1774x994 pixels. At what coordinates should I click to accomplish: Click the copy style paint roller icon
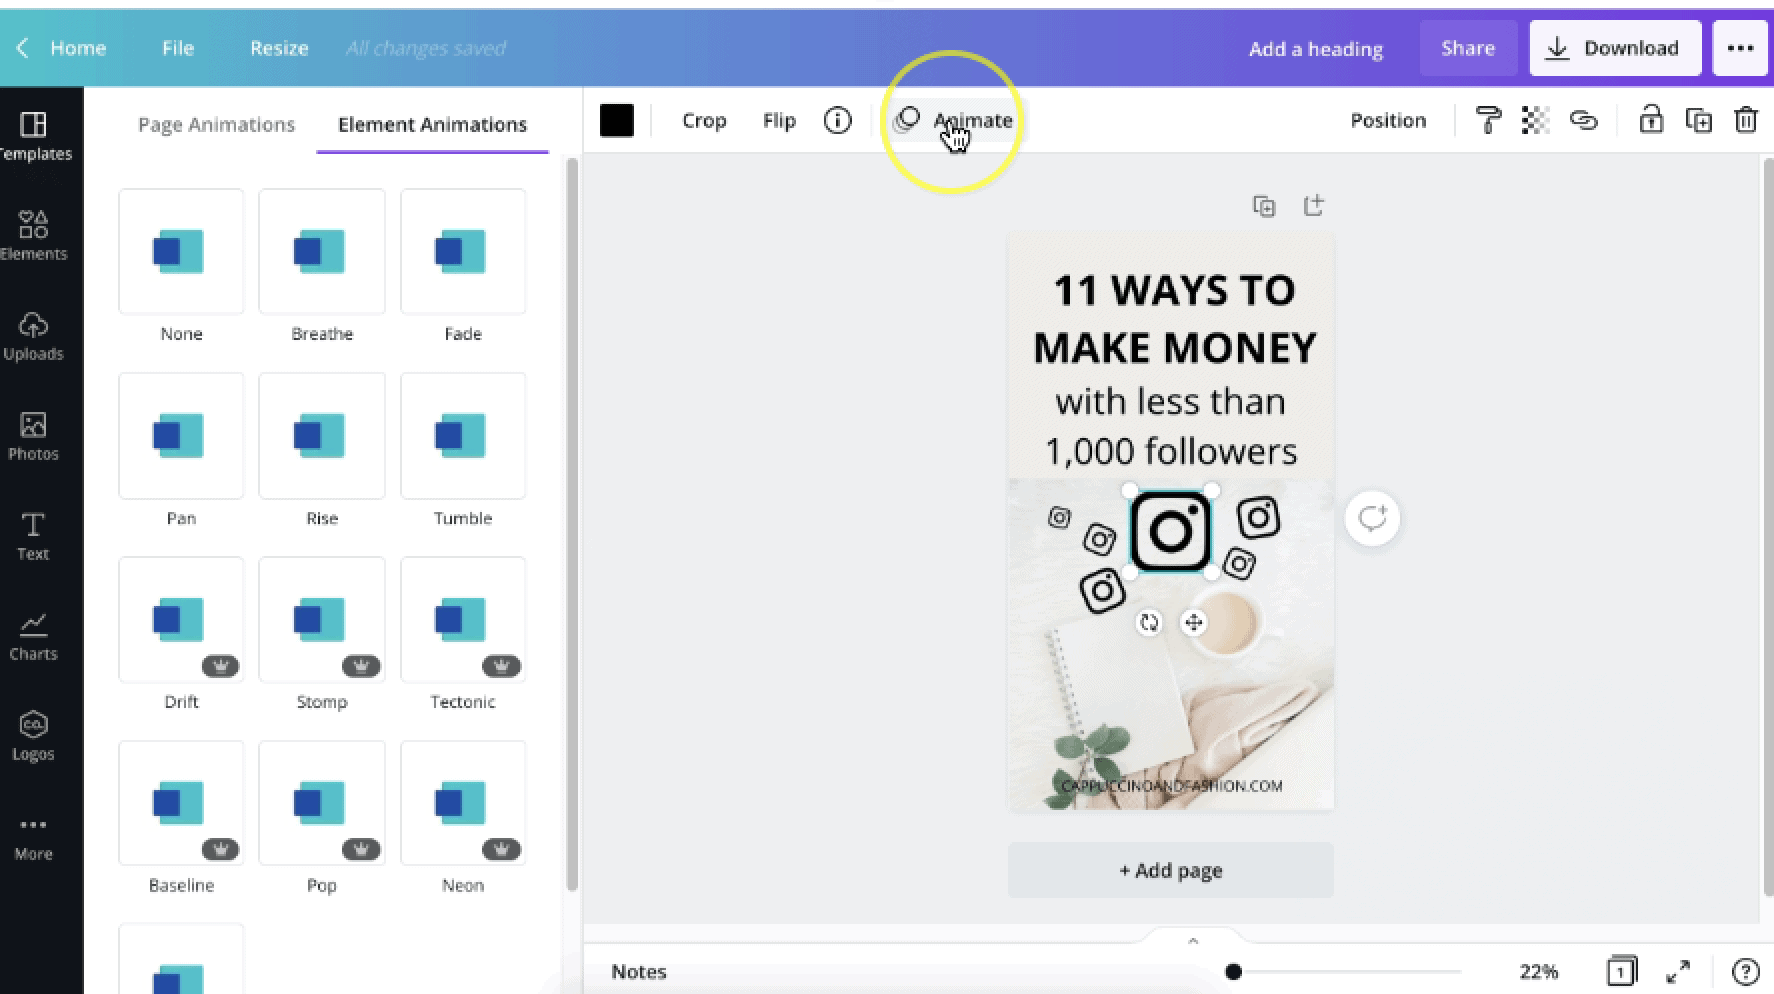click(x=1488, y=120)
